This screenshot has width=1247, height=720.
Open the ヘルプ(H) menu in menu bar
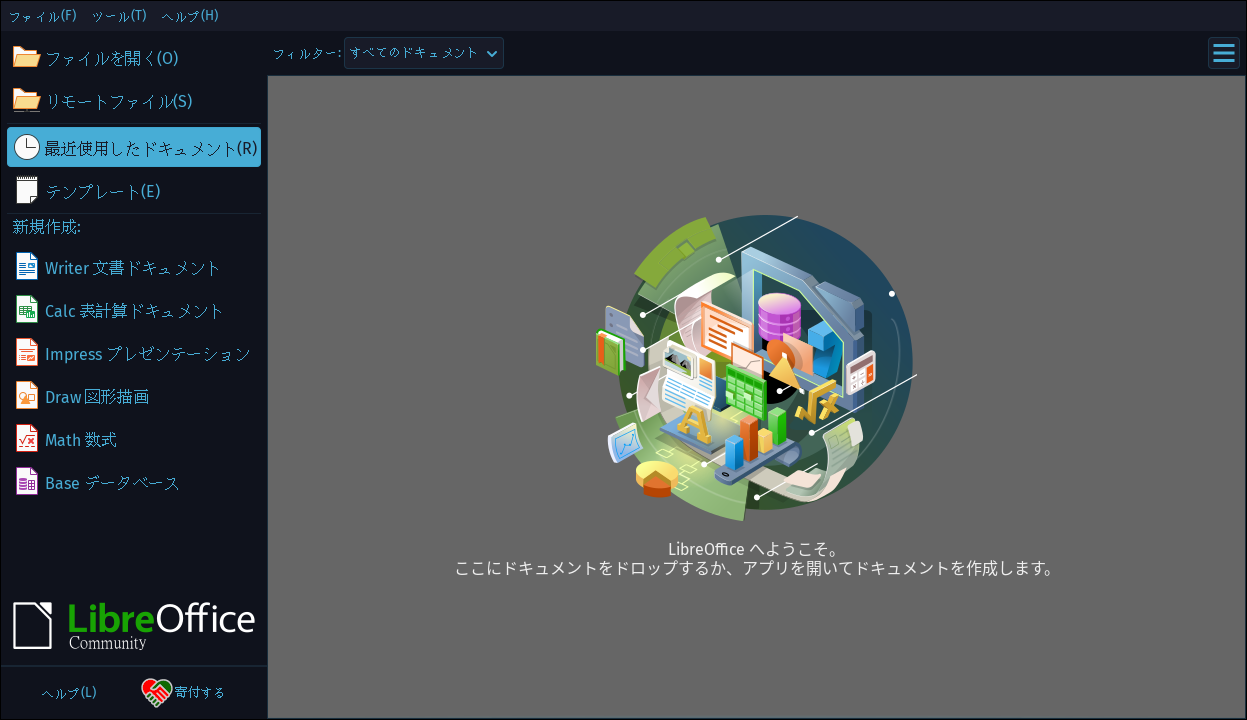(x=190, y=16)
